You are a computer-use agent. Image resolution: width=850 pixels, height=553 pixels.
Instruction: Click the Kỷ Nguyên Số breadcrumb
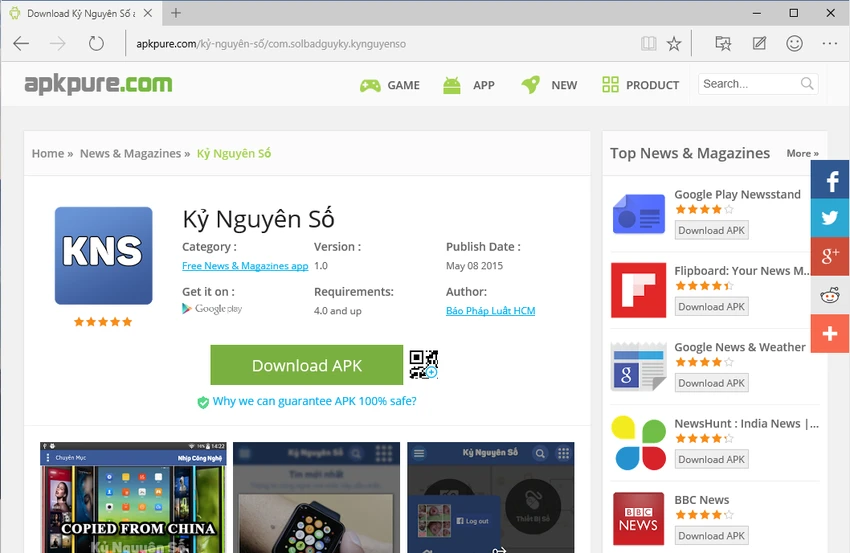pyautogui.click(x=234, y=153)
